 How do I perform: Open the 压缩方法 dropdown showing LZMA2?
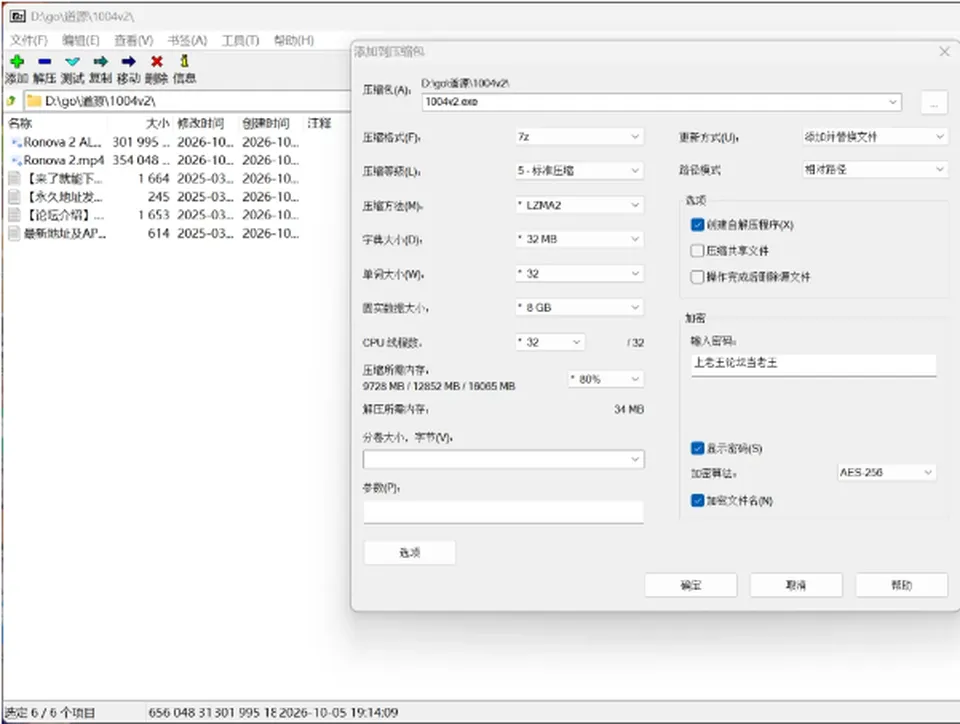click(x=579, y=205)
